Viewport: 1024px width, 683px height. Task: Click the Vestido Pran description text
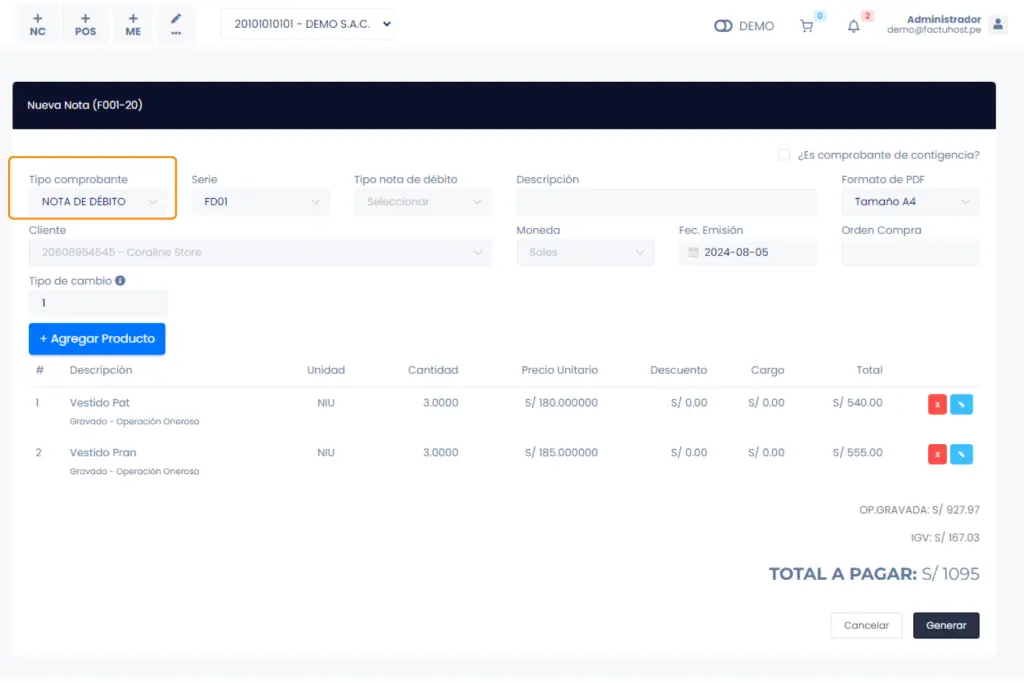coord(103,453)
